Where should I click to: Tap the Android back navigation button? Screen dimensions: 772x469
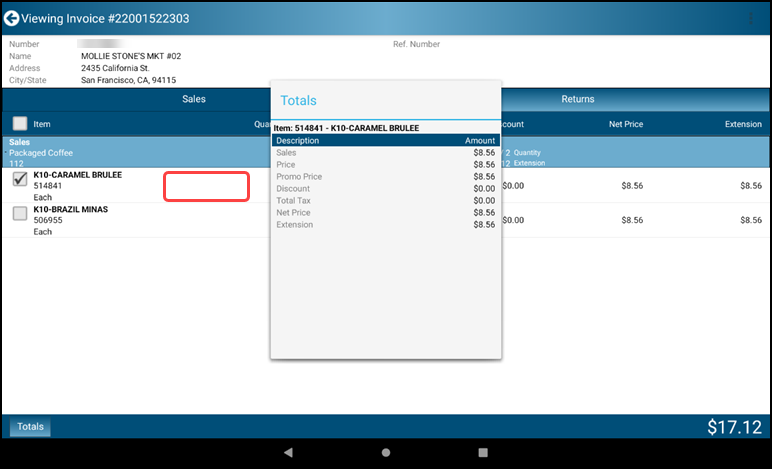click(289, 452)
